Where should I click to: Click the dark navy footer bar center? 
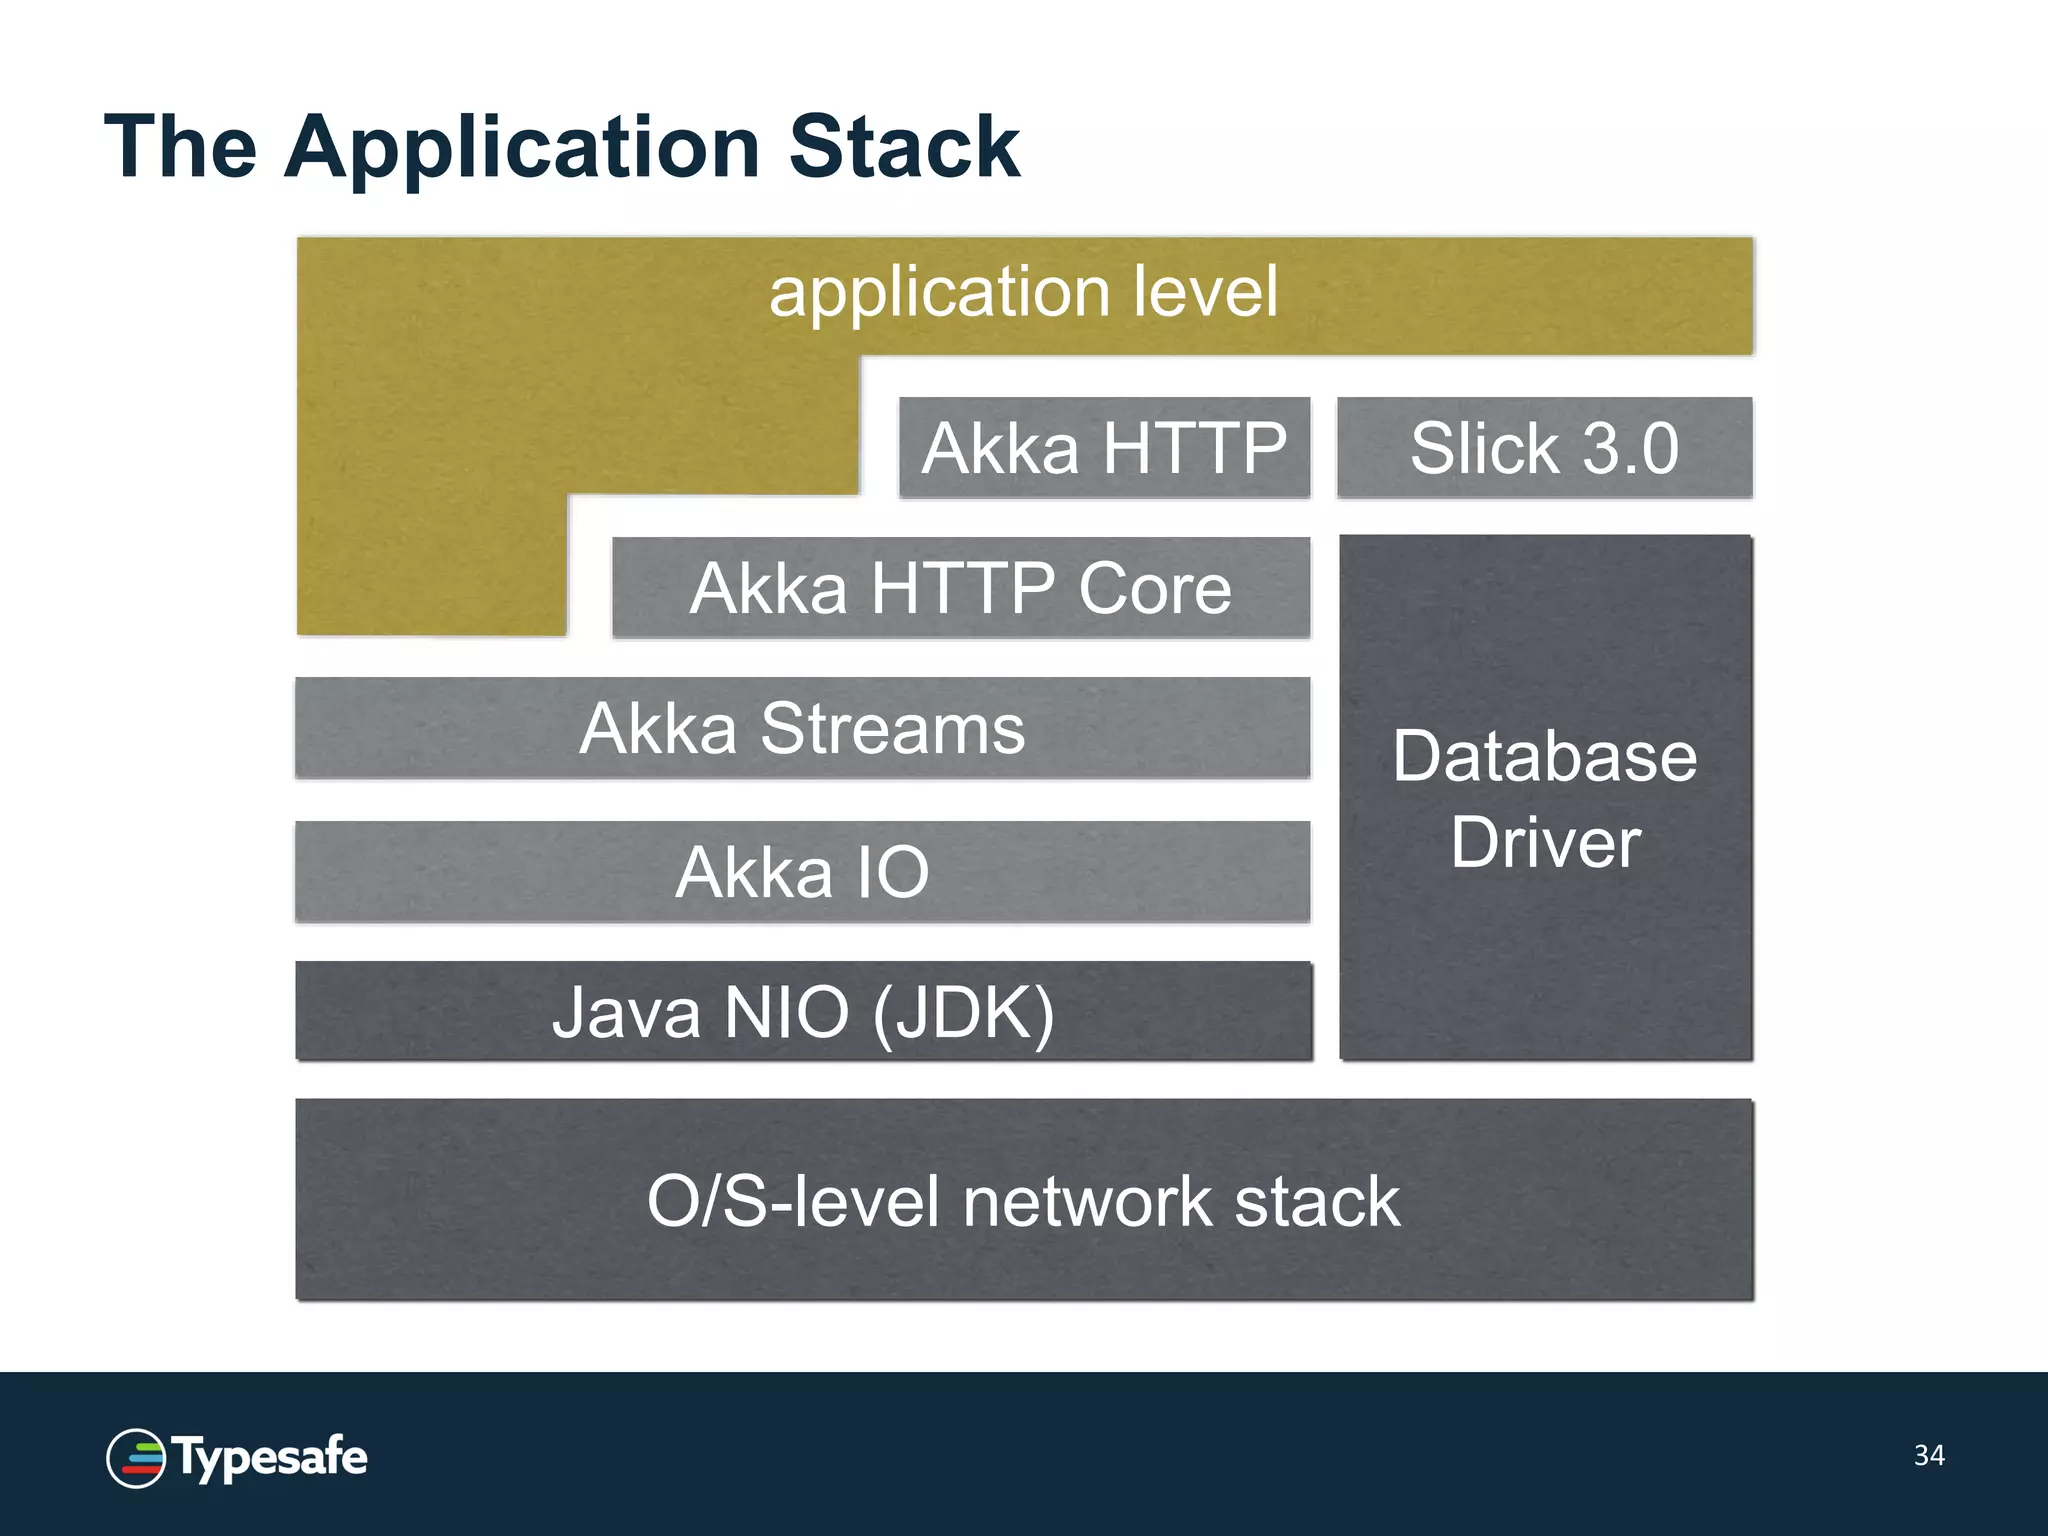coord(1024,1454)
